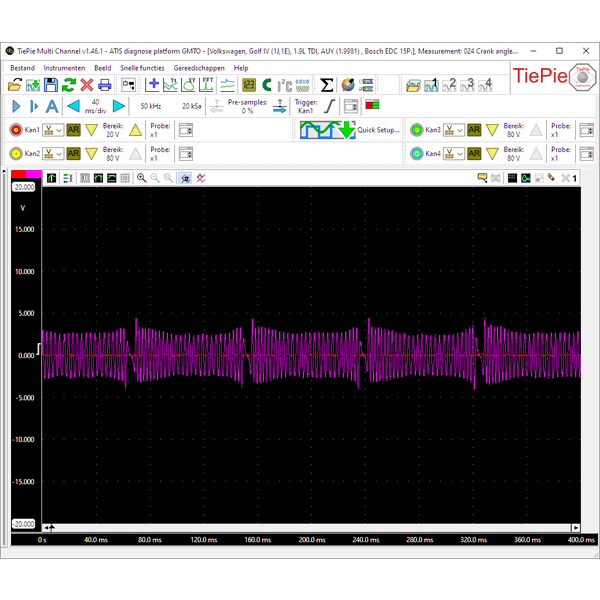Toggle Kan1 channel on/off indicator
600x600 pixels.
tap(16, 130)
